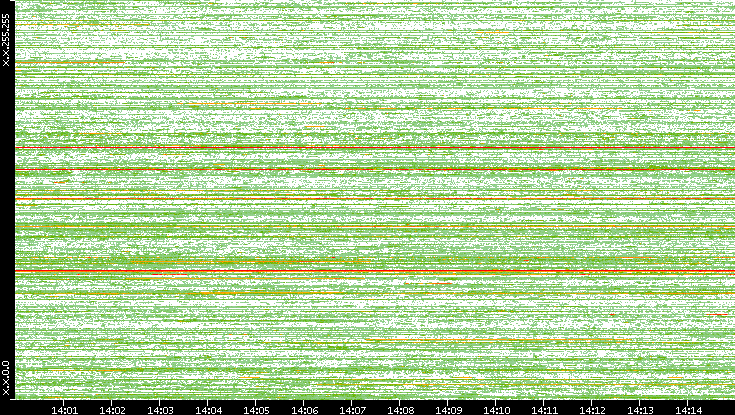735x415 pixels.
Task: Click the 14:04 time axis label
Action: tap(208, 411)
